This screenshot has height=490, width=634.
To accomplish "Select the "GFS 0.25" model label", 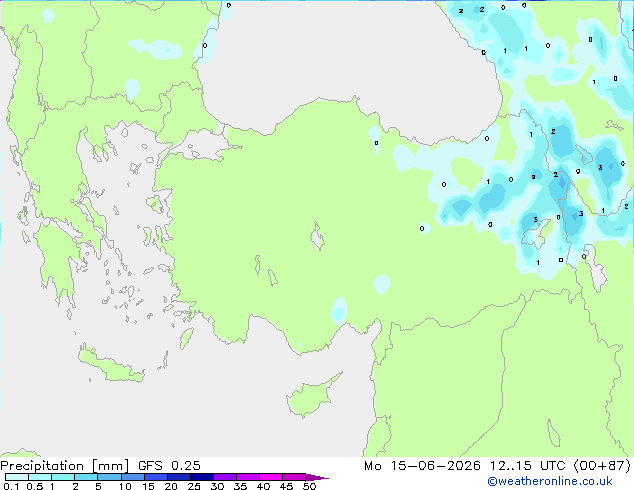I will click(169, 466).
